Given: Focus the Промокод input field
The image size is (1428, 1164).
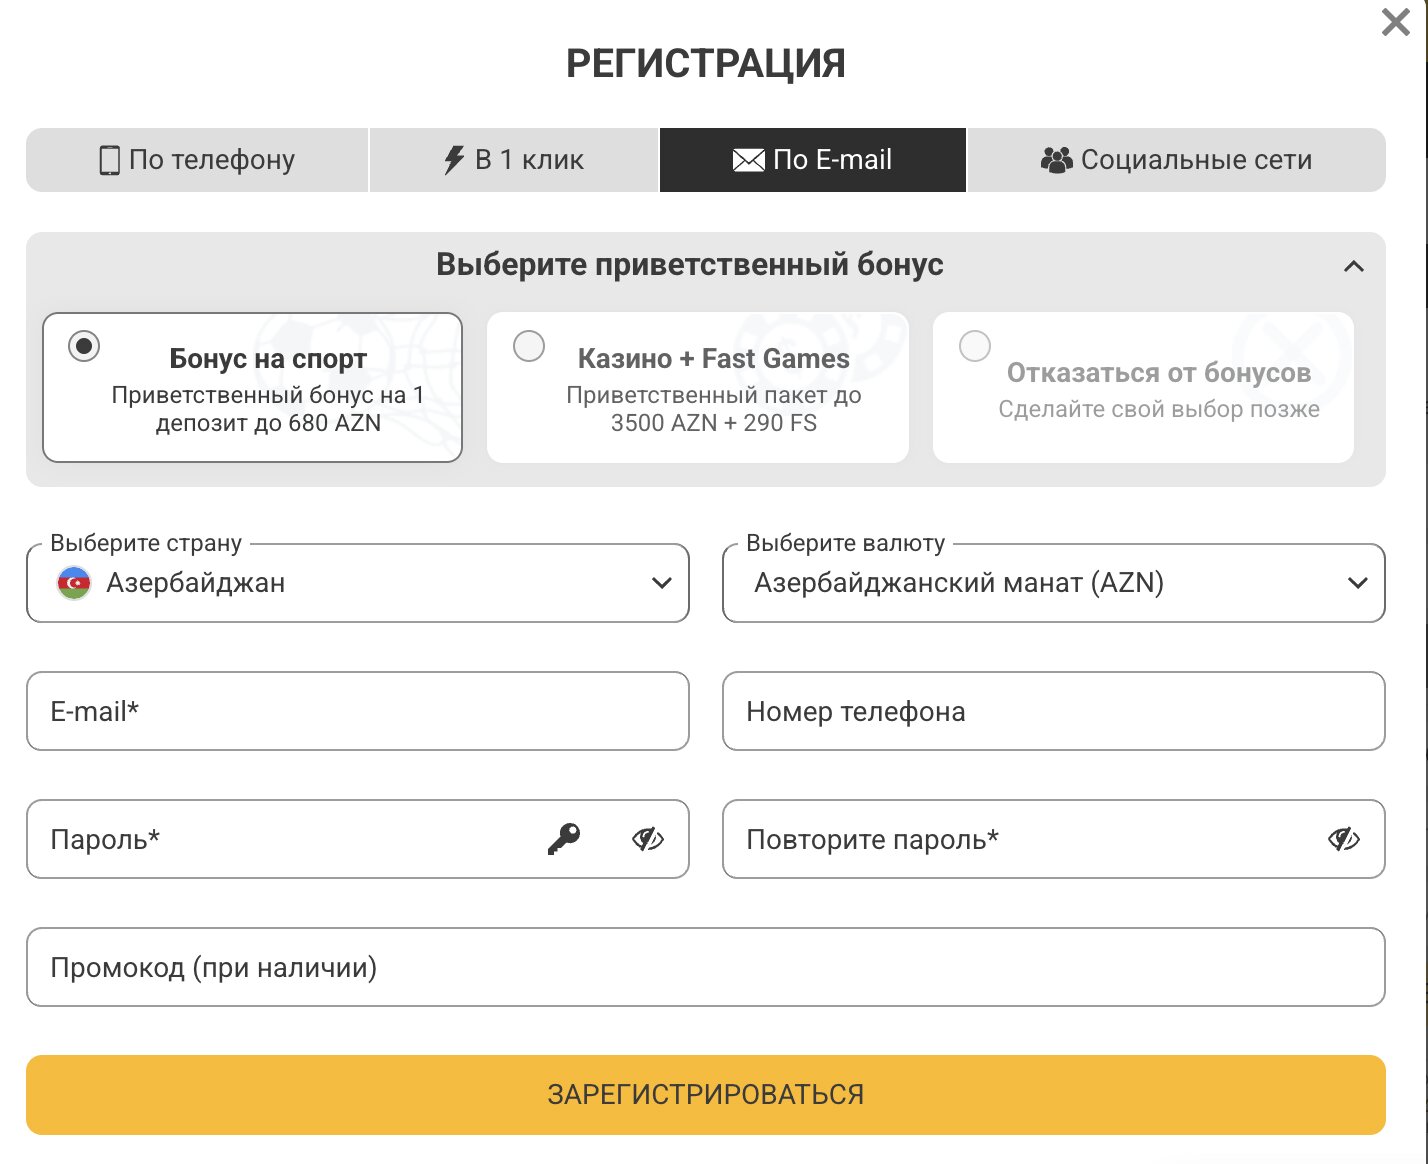Looking at the screenshot, I should pyautogui.click(x=706, y=967).
